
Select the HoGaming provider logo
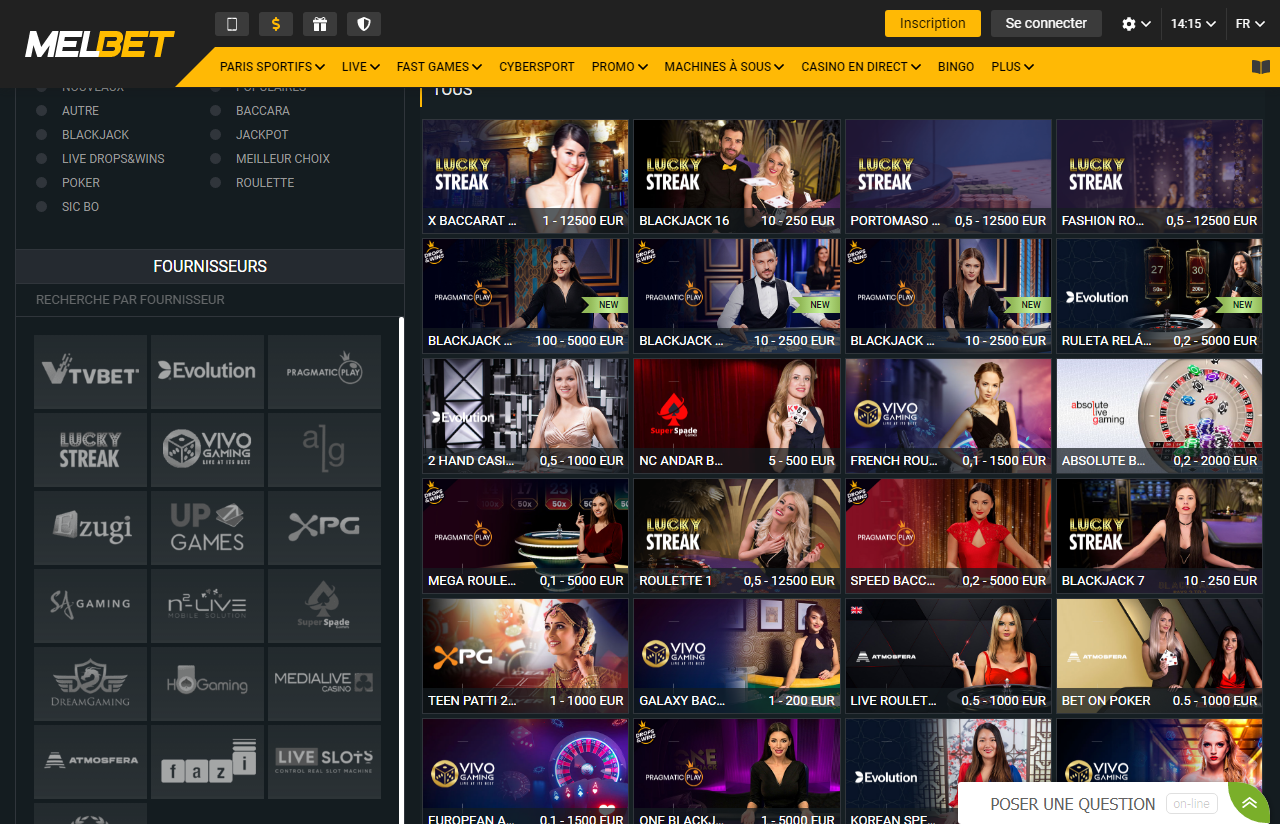point(207,684)
